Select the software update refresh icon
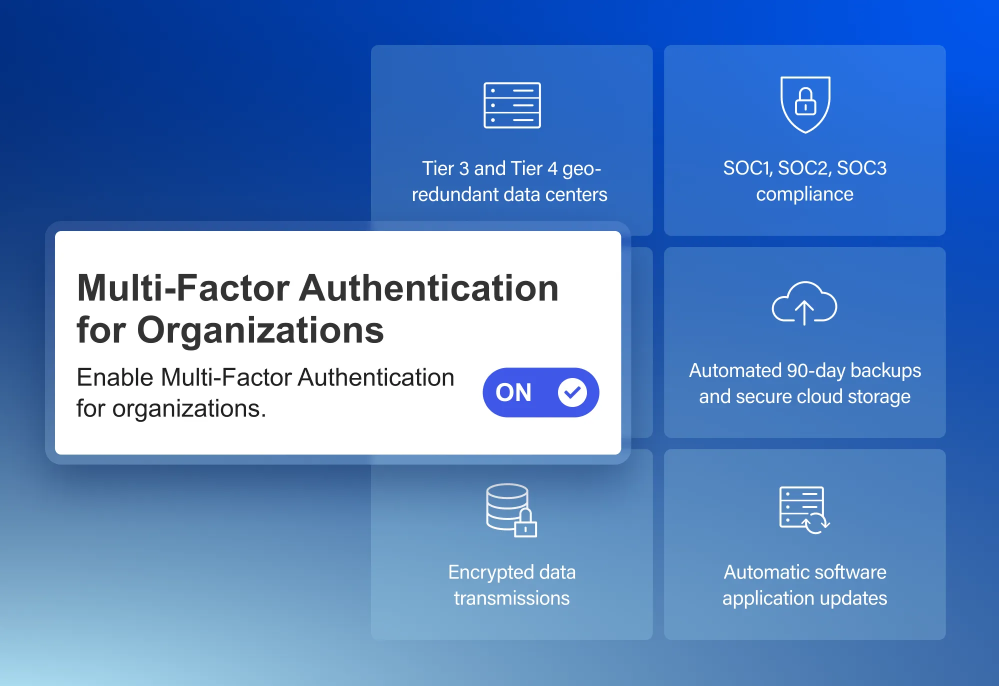 tap(804, 507)
